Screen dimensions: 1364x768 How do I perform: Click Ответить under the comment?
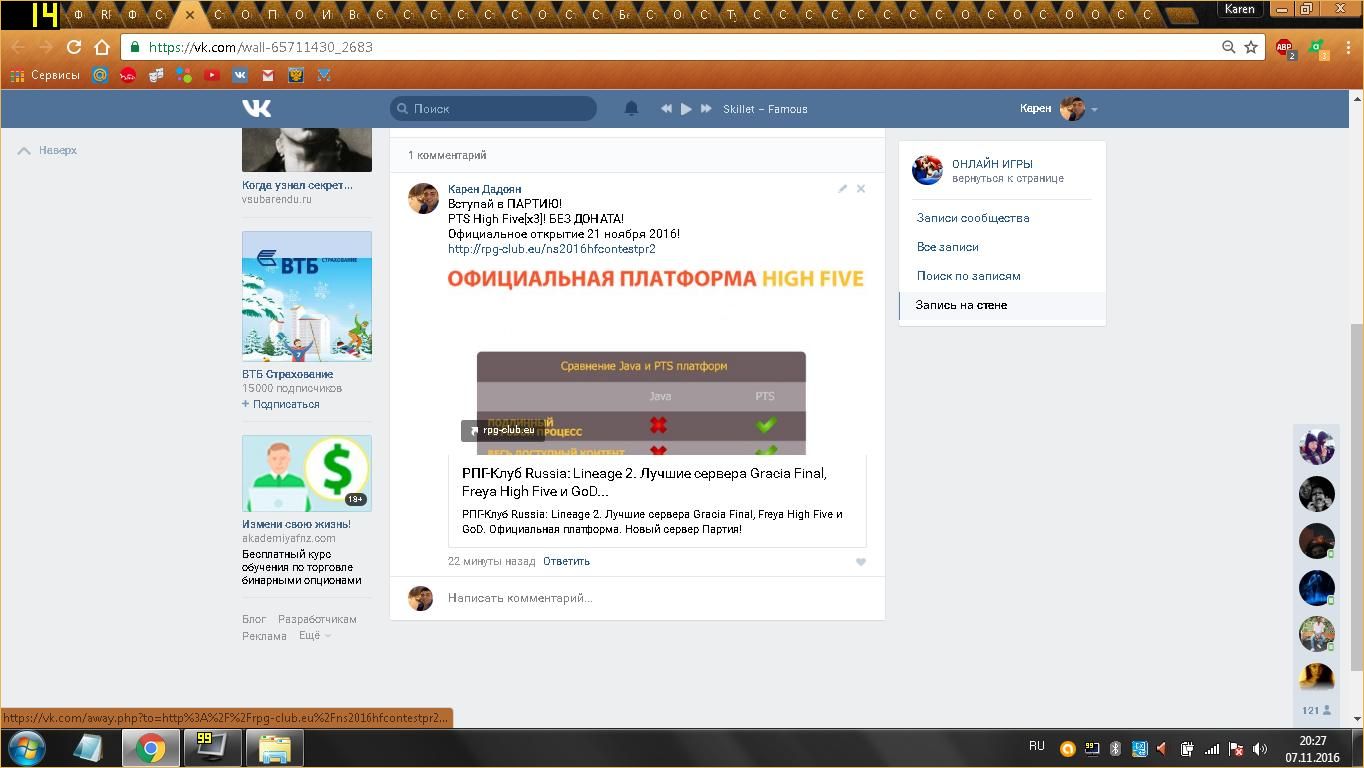click(566, 561)
